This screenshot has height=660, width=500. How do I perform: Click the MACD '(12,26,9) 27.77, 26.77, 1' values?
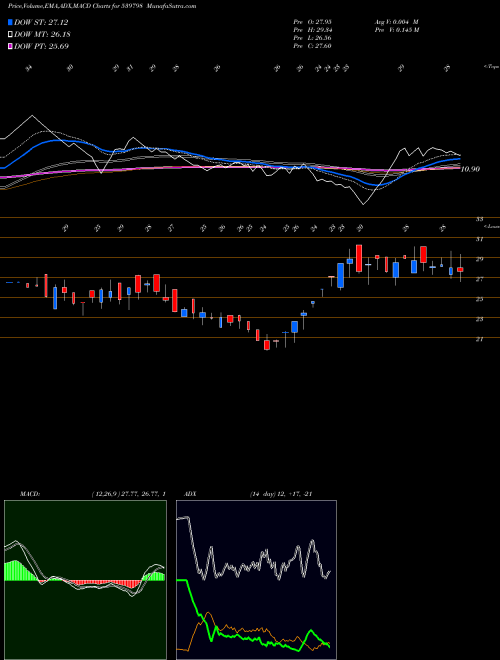pyautogui.click(x=128, y=494)
